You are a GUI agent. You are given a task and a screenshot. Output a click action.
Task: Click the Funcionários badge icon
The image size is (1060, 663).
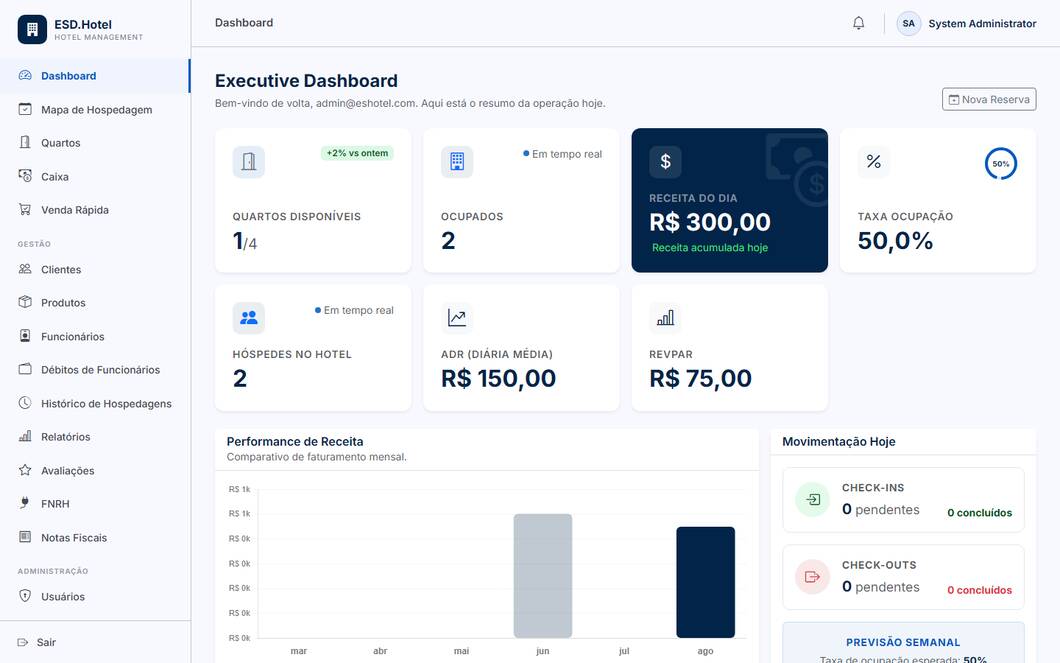pyautogui.click(x=25, y=336)
